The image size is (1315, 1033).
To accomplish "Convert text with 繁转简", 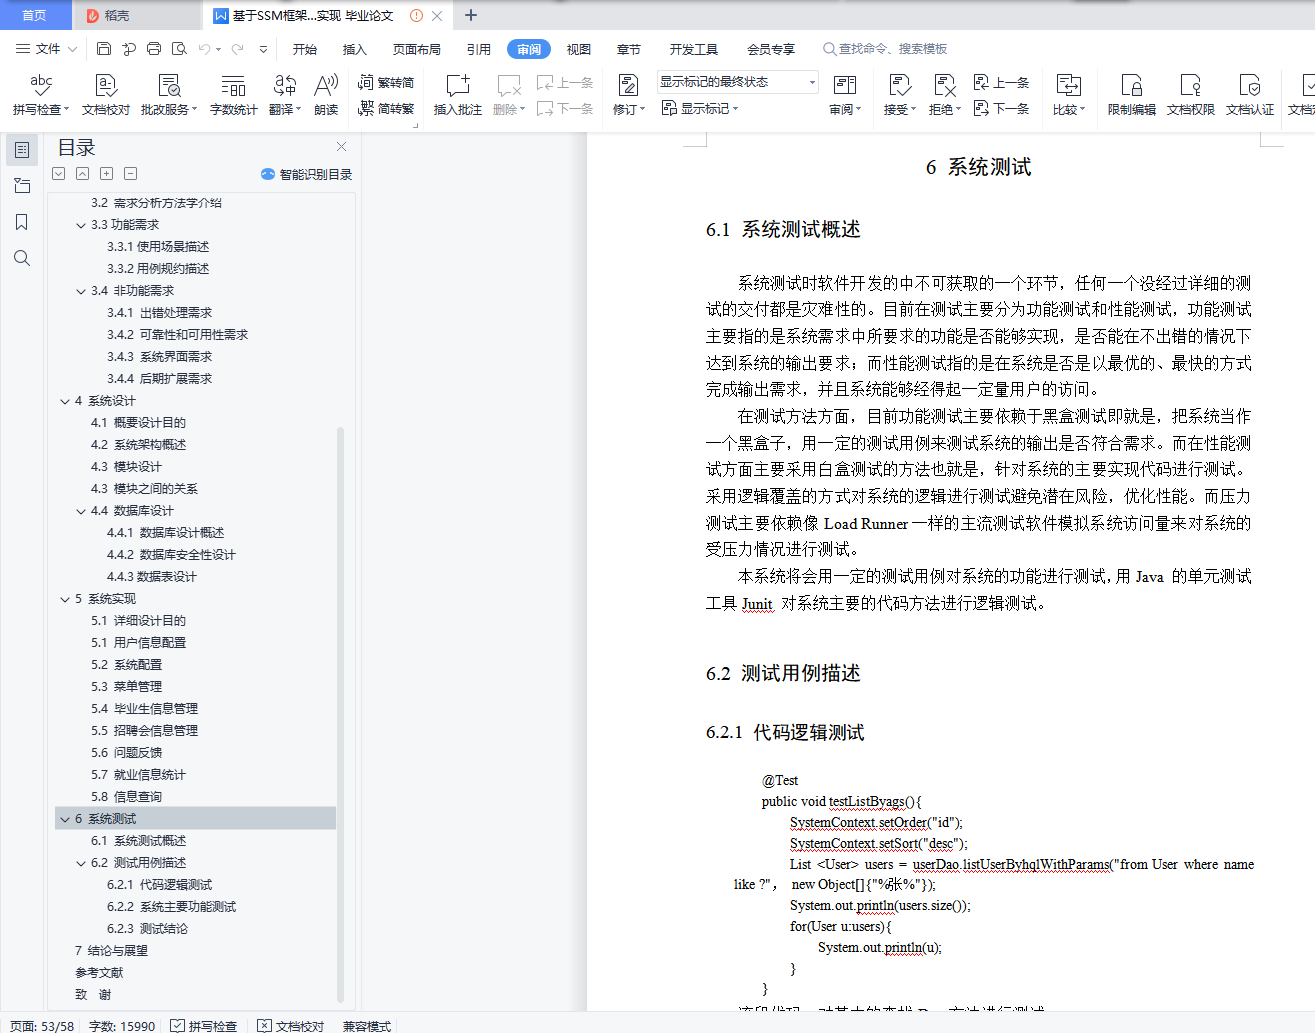I will (x=386, y=83).
